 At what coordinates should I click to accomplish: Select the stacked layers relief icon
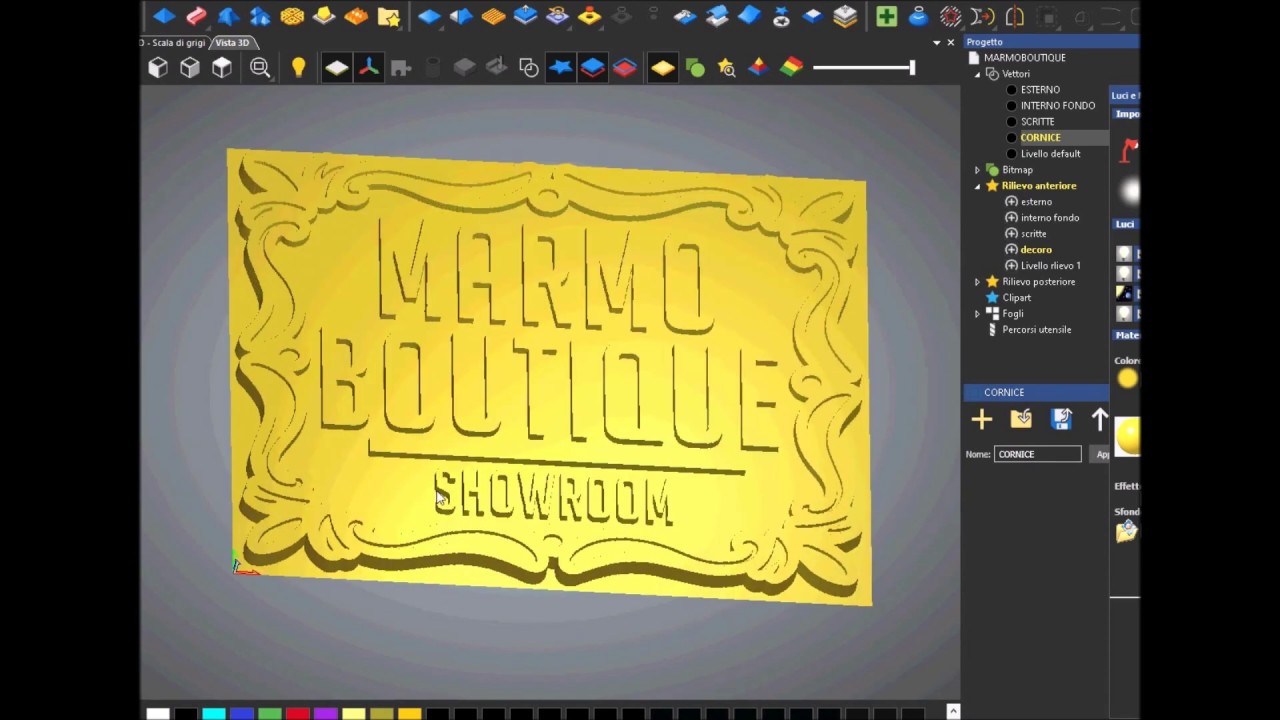tap(845, 16)
